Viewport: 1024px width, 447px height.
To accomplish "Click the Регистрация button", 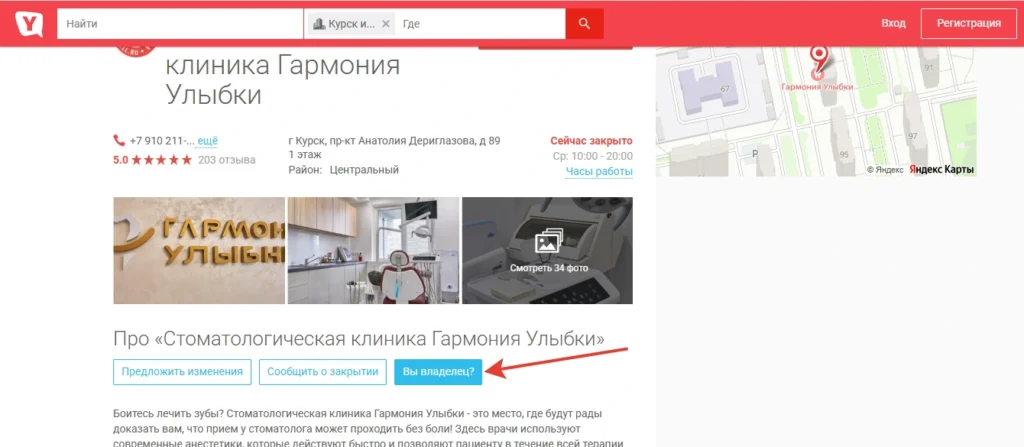I will coord(968,24).
